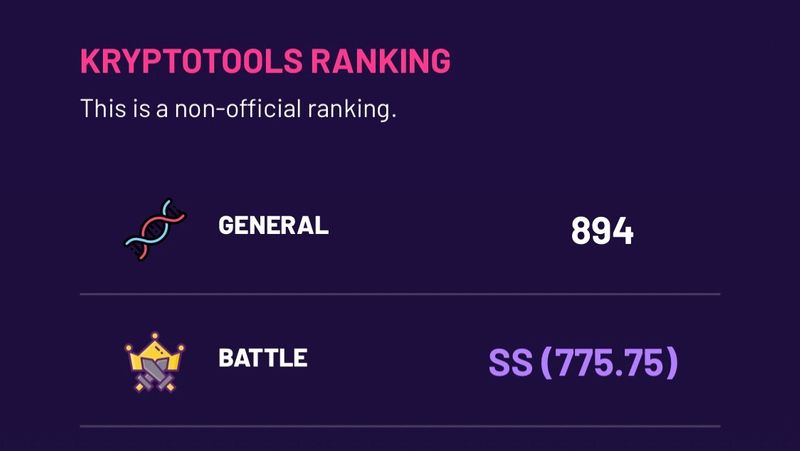Tap the SS grade letters
This screenshot has height=451, width=800.
point(510,362)
